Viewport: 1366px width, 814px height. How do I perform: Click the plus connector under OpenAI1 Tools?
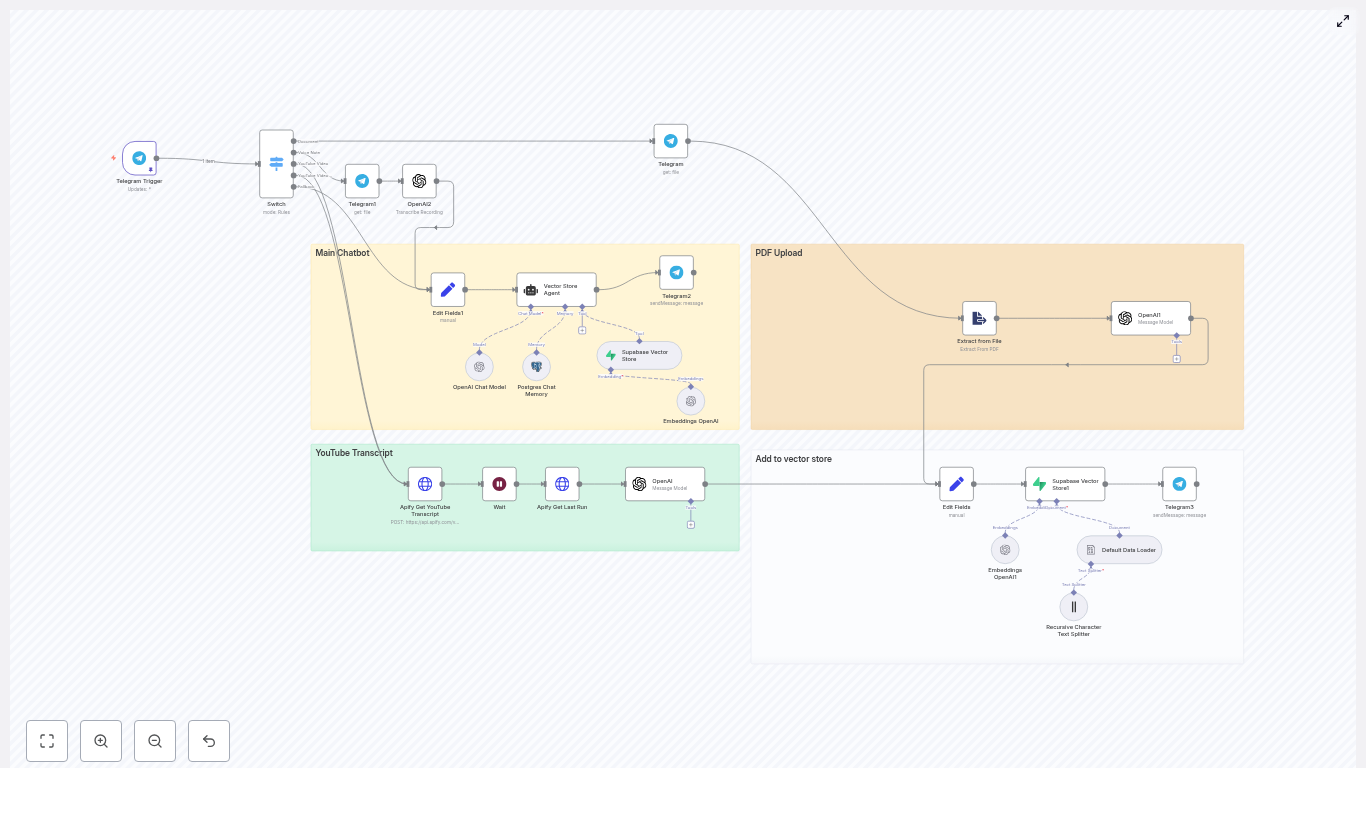pos(1176,358)
